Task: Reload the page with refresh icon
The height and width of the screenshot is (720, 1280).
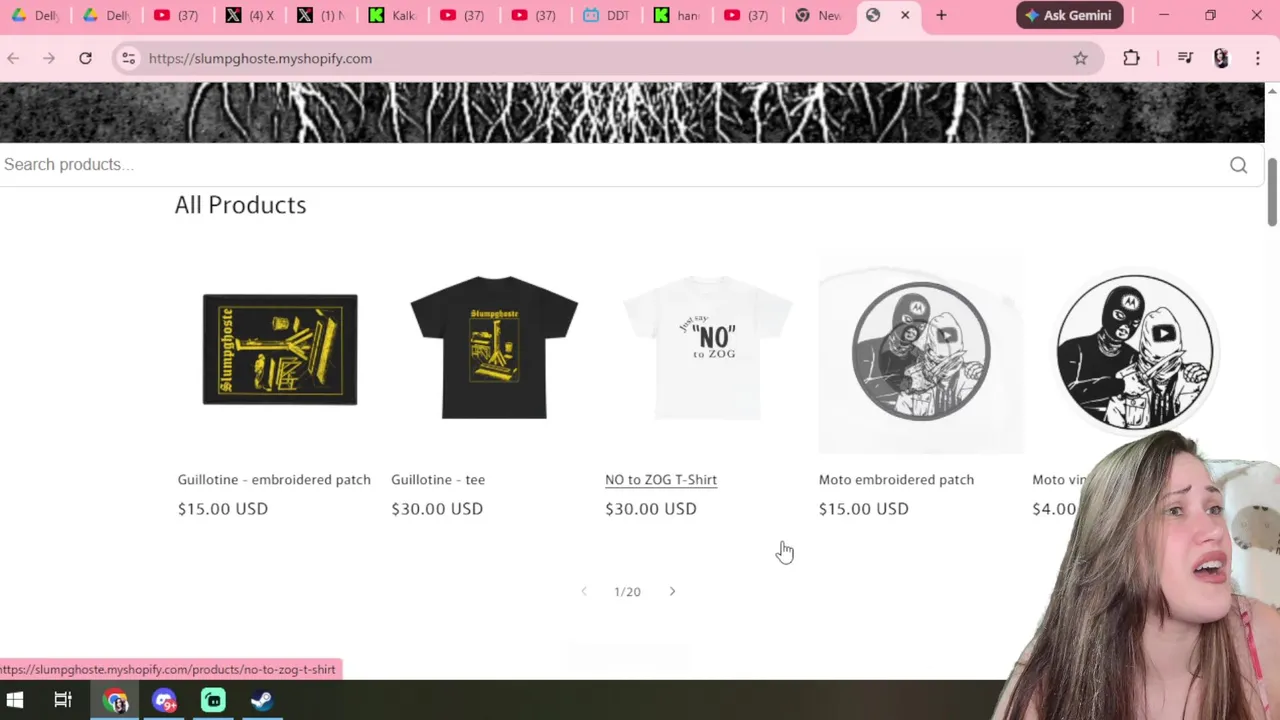Action: coord(85,58)
